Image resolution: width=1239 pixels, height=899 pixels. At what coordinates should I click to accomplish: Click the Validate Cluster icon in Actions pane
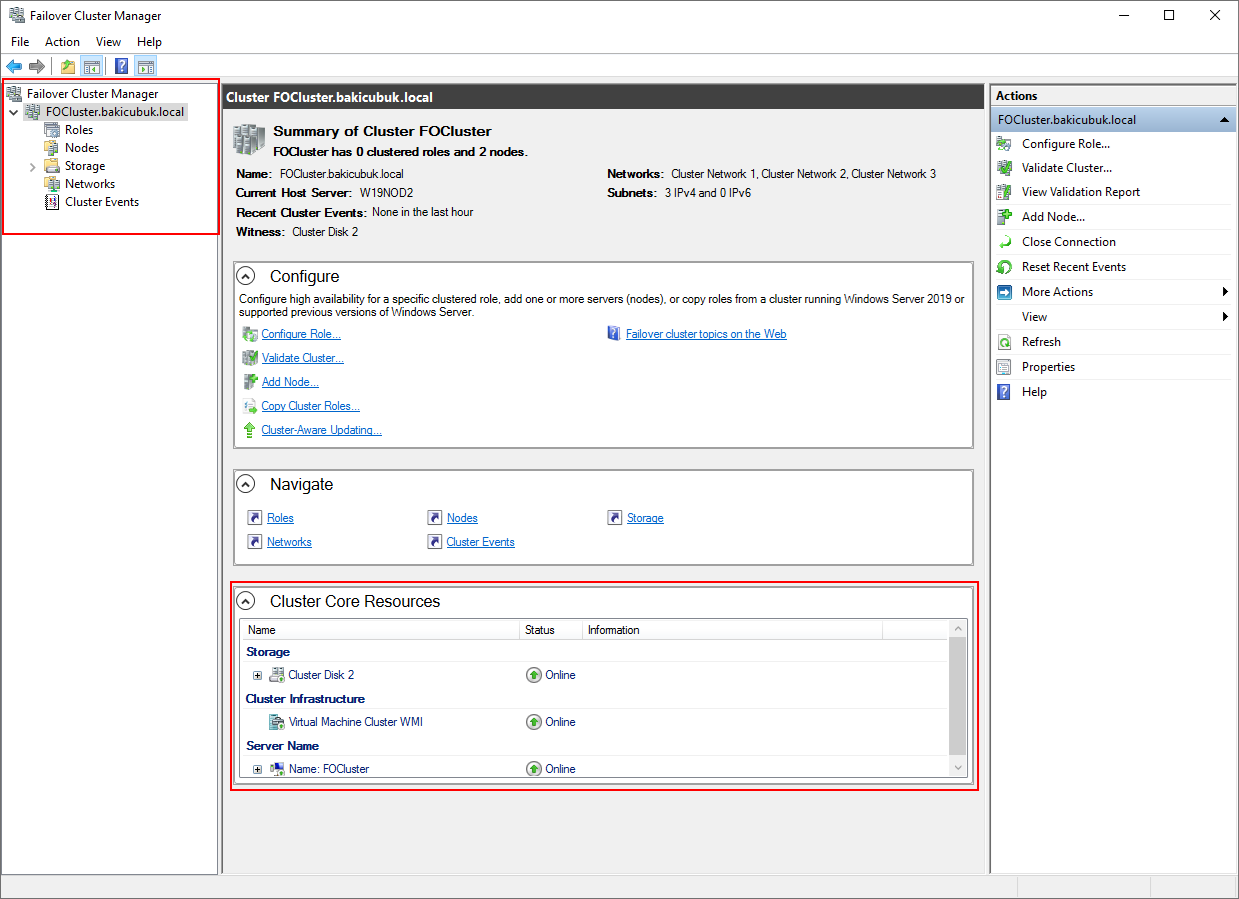(1004, 168)
